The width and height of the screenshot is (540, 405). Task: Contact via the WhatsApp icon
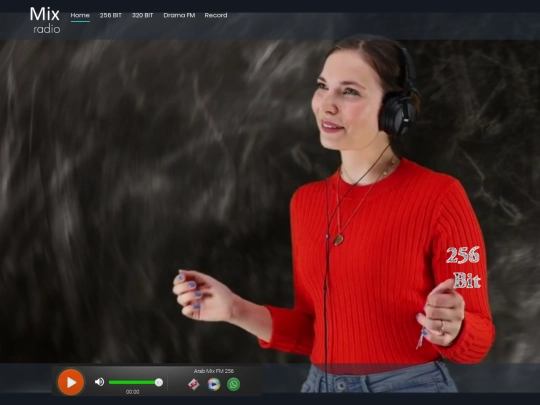[233, 384]
